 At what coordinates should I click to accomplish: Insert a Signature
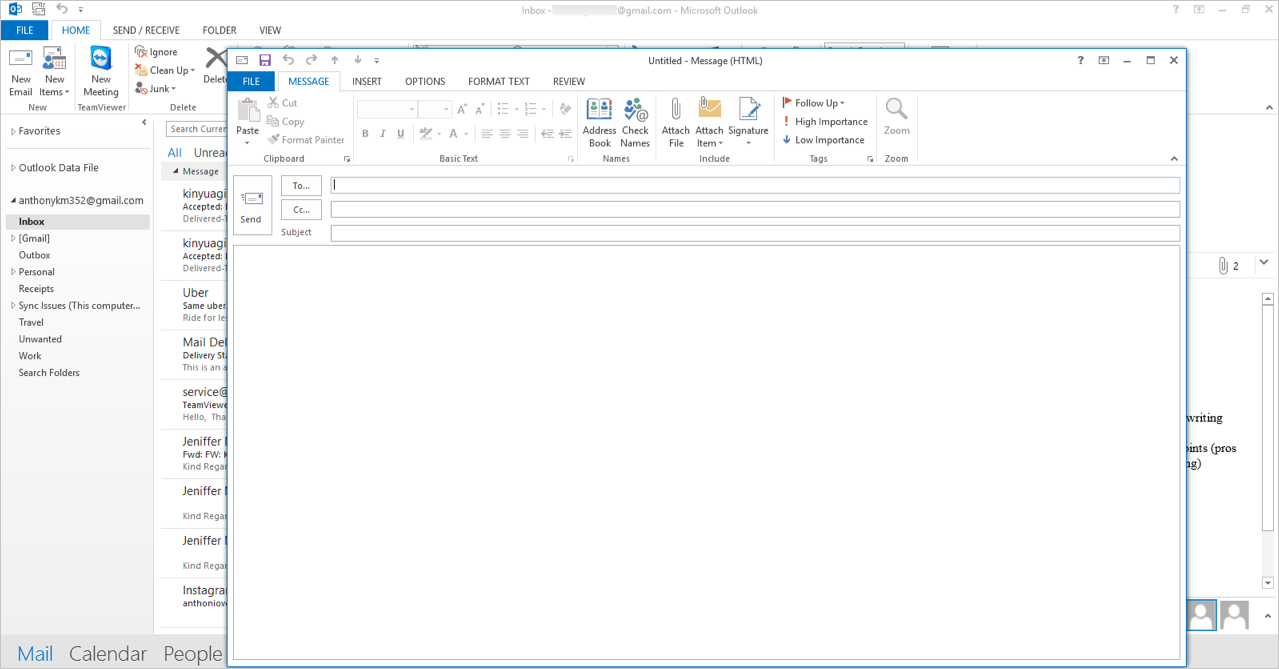[x=748, y=120]
